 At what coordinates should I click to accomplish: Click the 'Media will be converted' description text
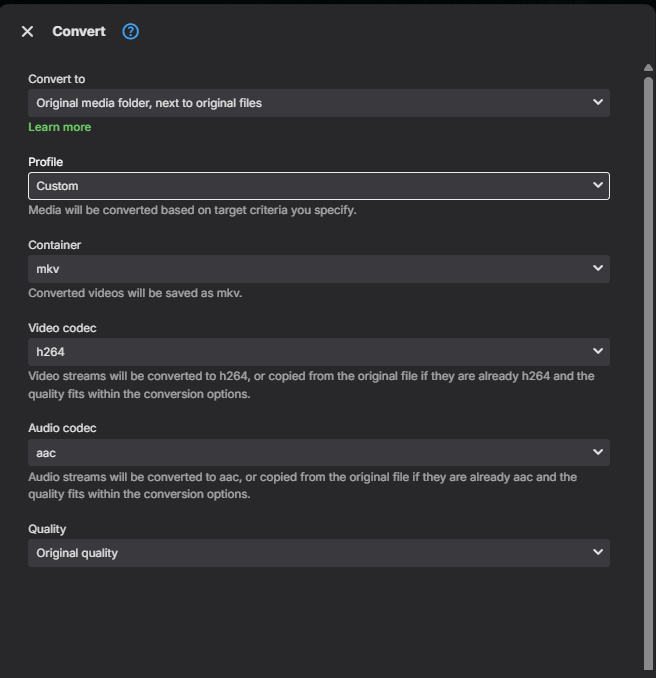192,210
